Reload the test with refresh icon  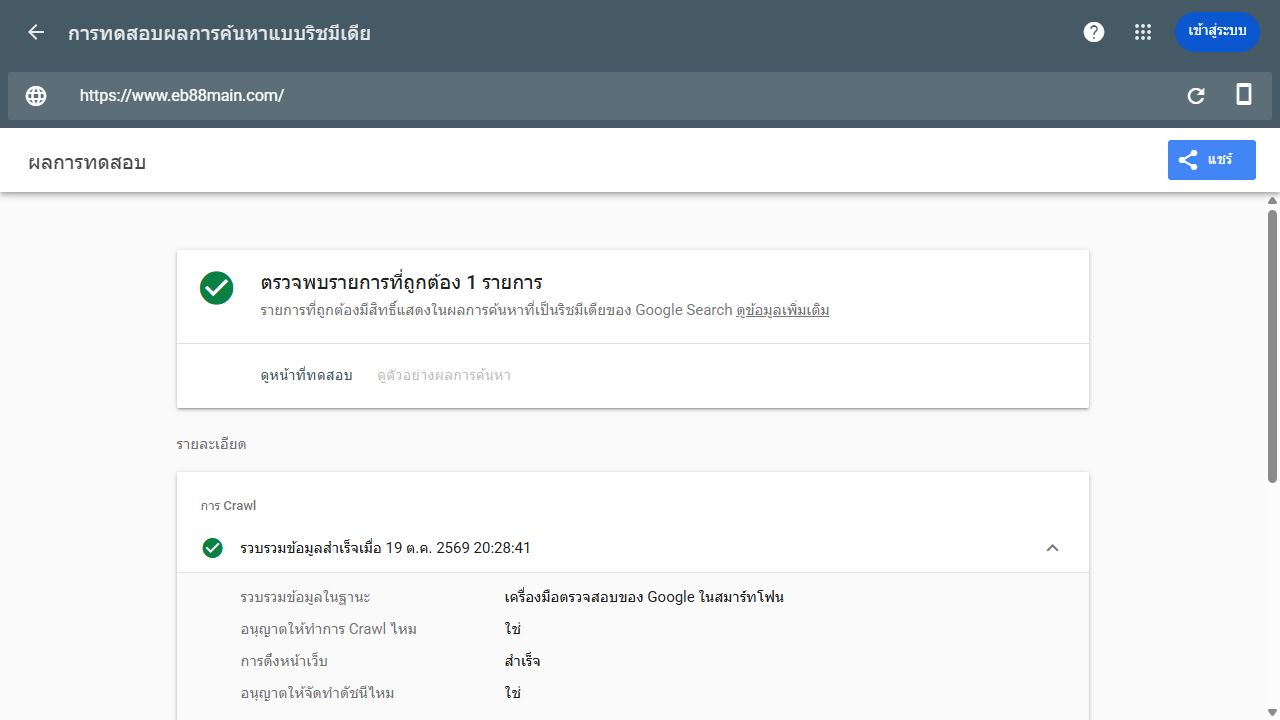coord(1196,96)
